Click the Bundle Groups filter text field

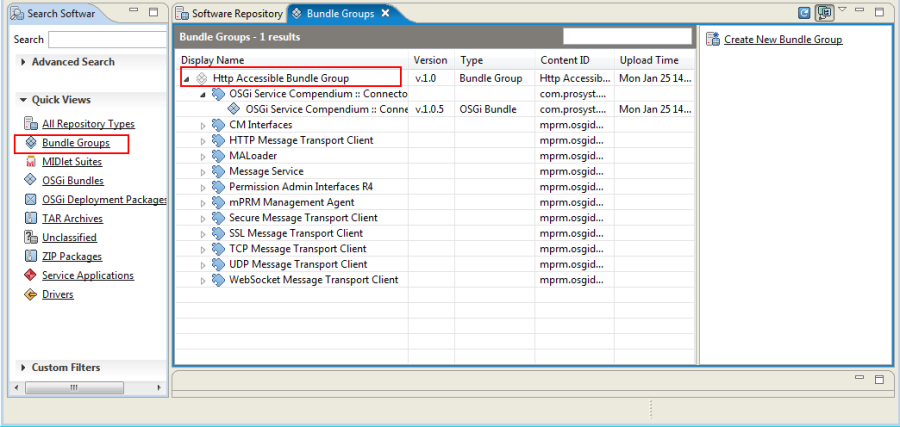pyautogui.click(x=627, y=37)
